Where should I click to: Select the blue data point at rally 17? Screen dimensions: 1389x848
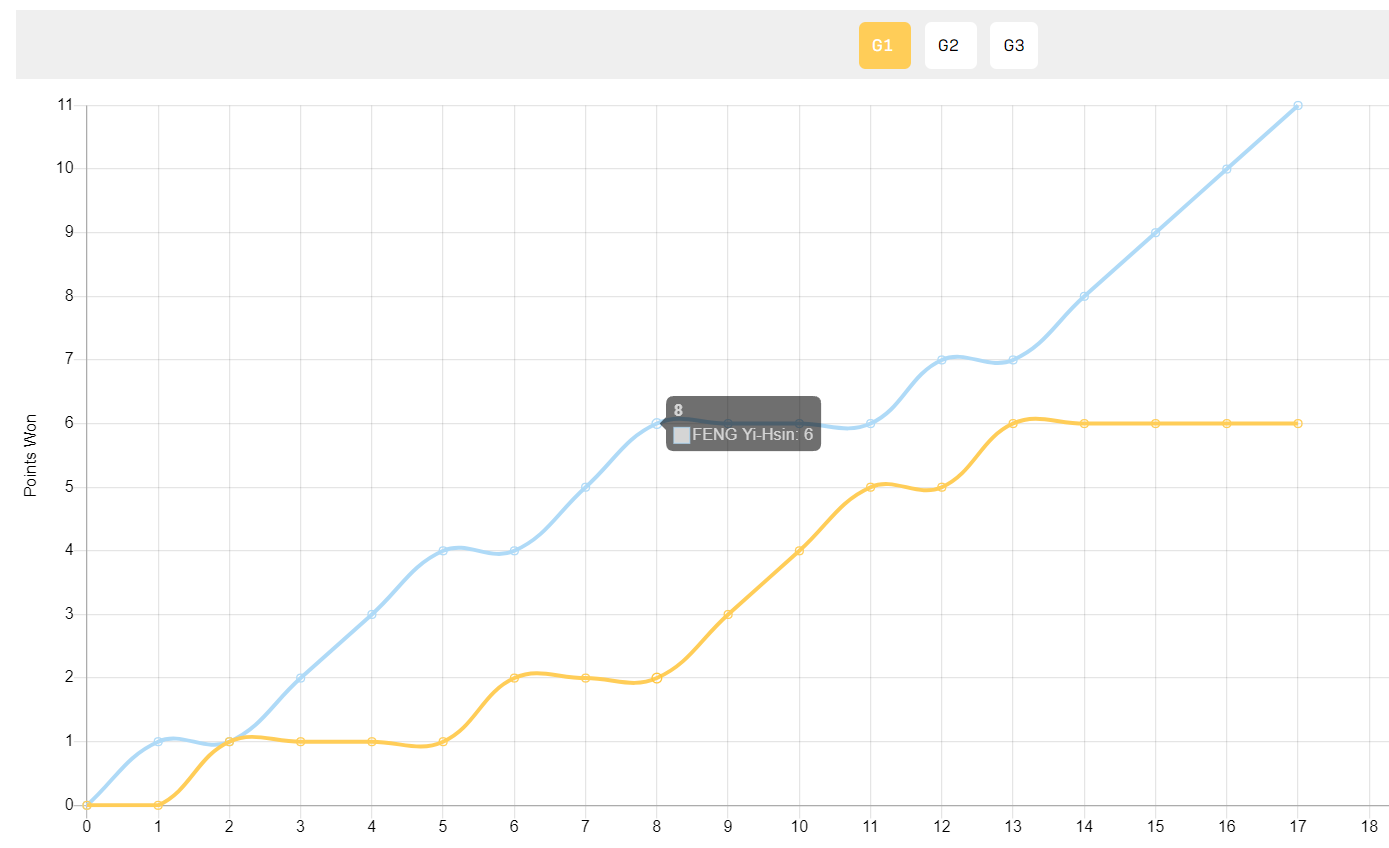1297,105
